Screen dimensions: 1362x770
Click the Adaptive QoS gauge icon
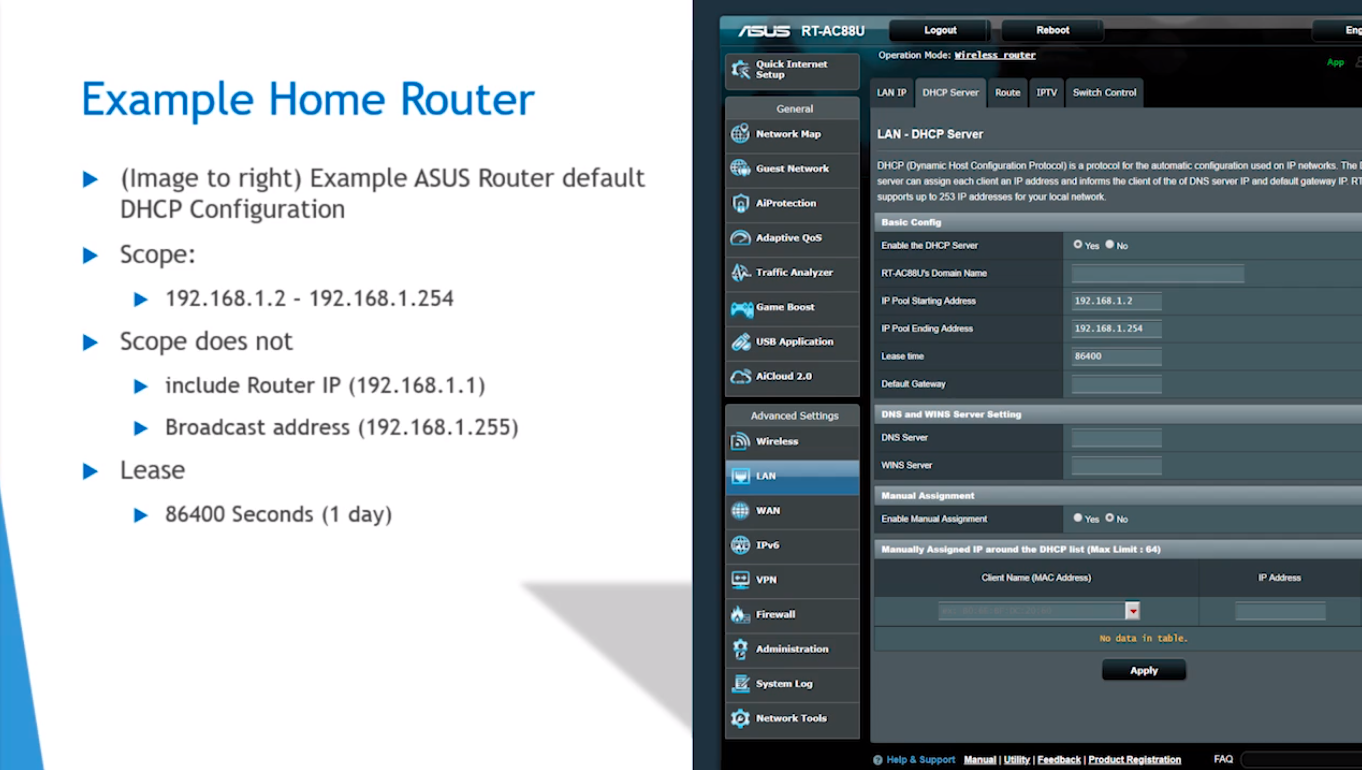click(x=740, y=238)
